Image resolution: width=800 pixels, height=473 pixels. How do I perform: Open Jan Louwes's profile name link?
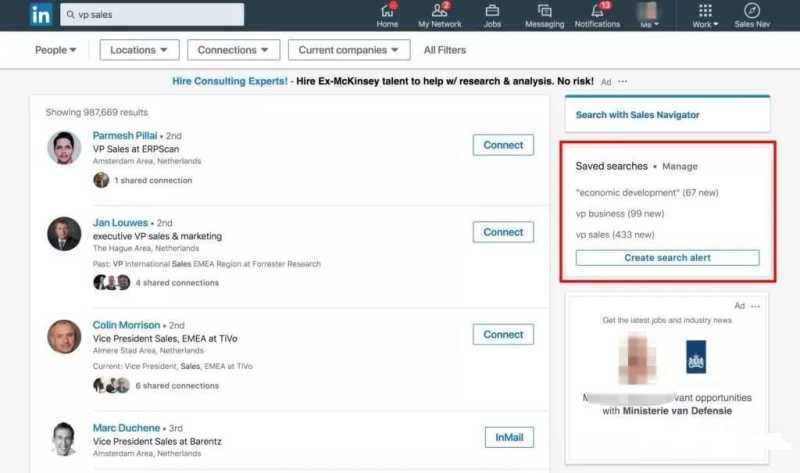tap(120, 223)
